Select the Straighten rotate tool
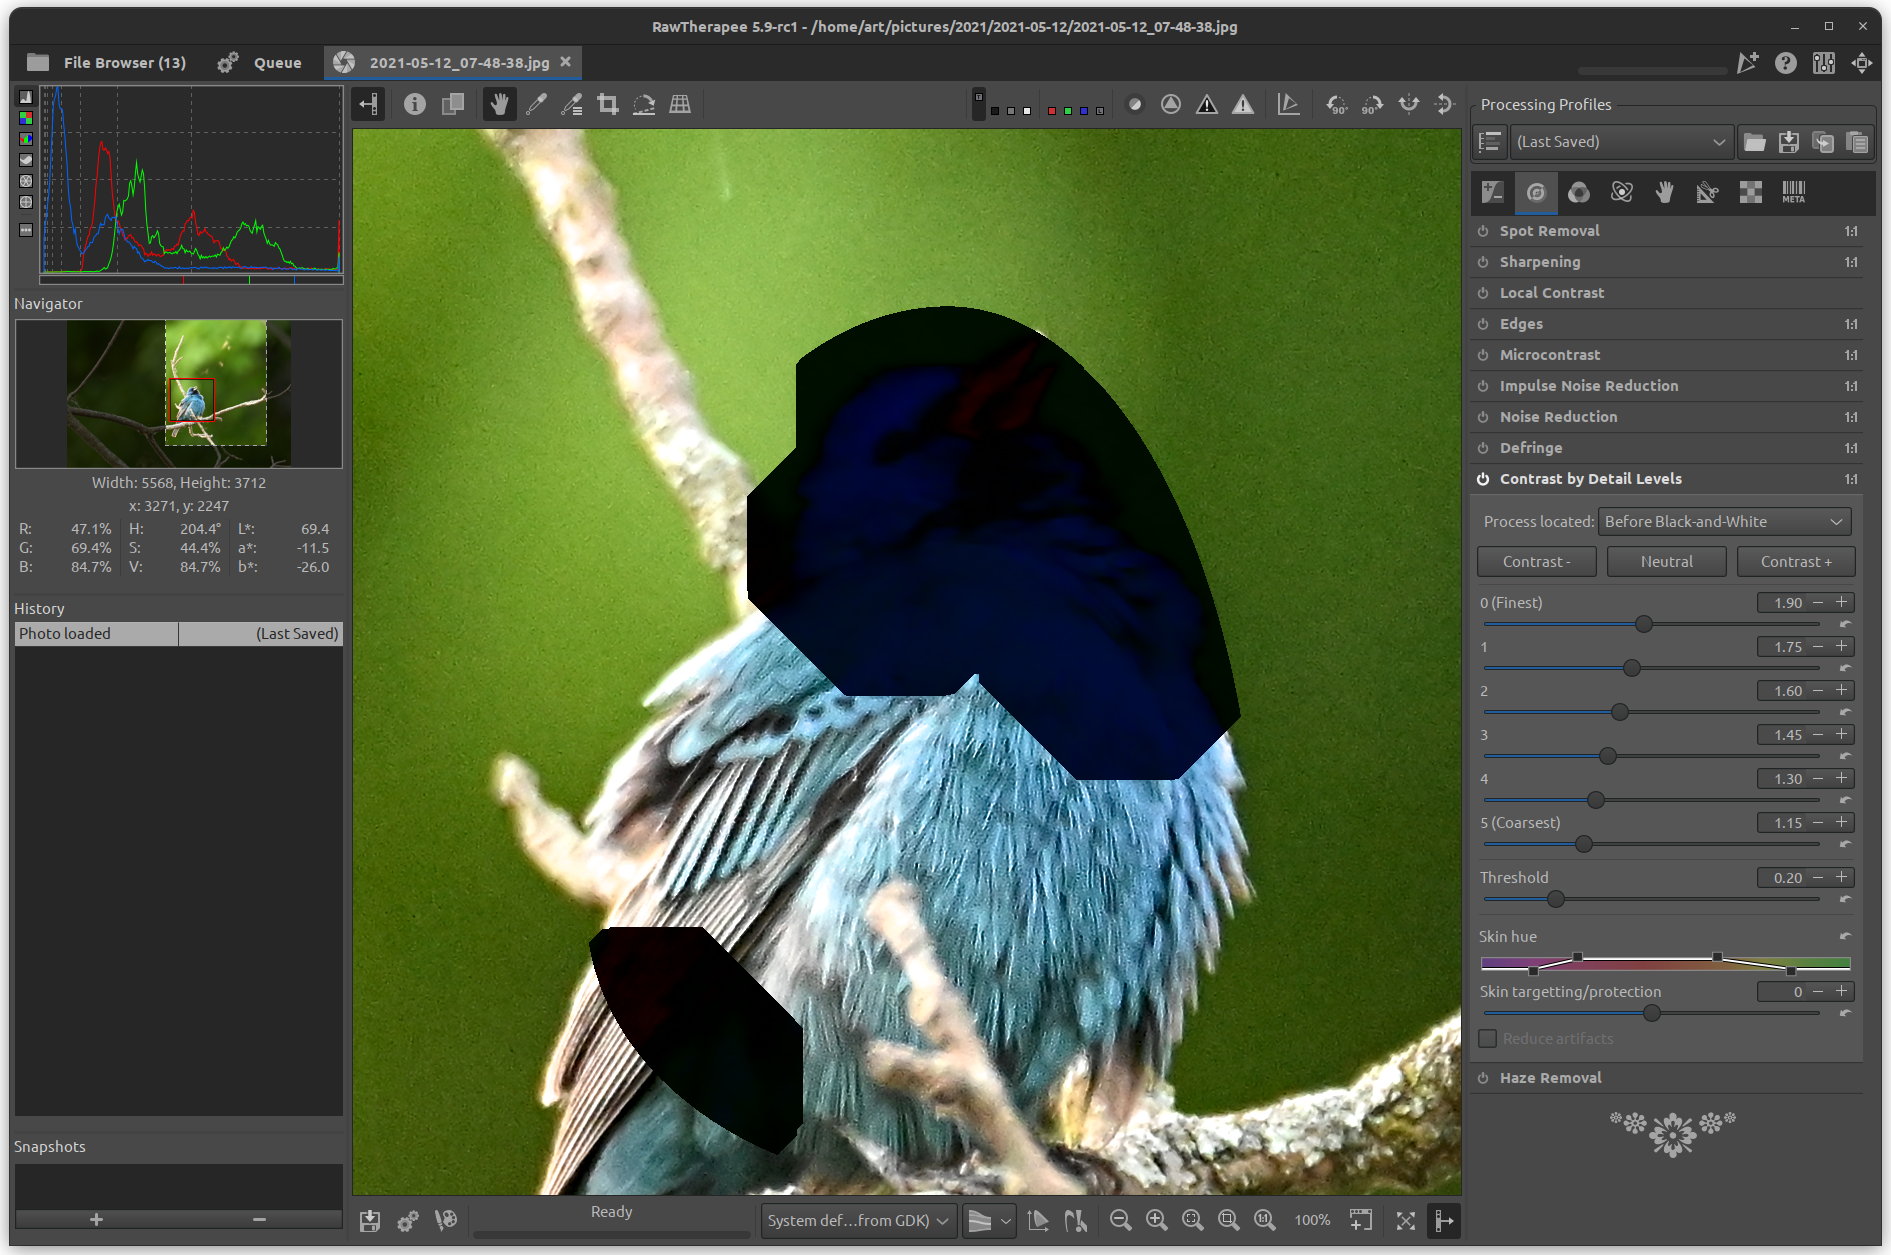 (x=644, y=104)
